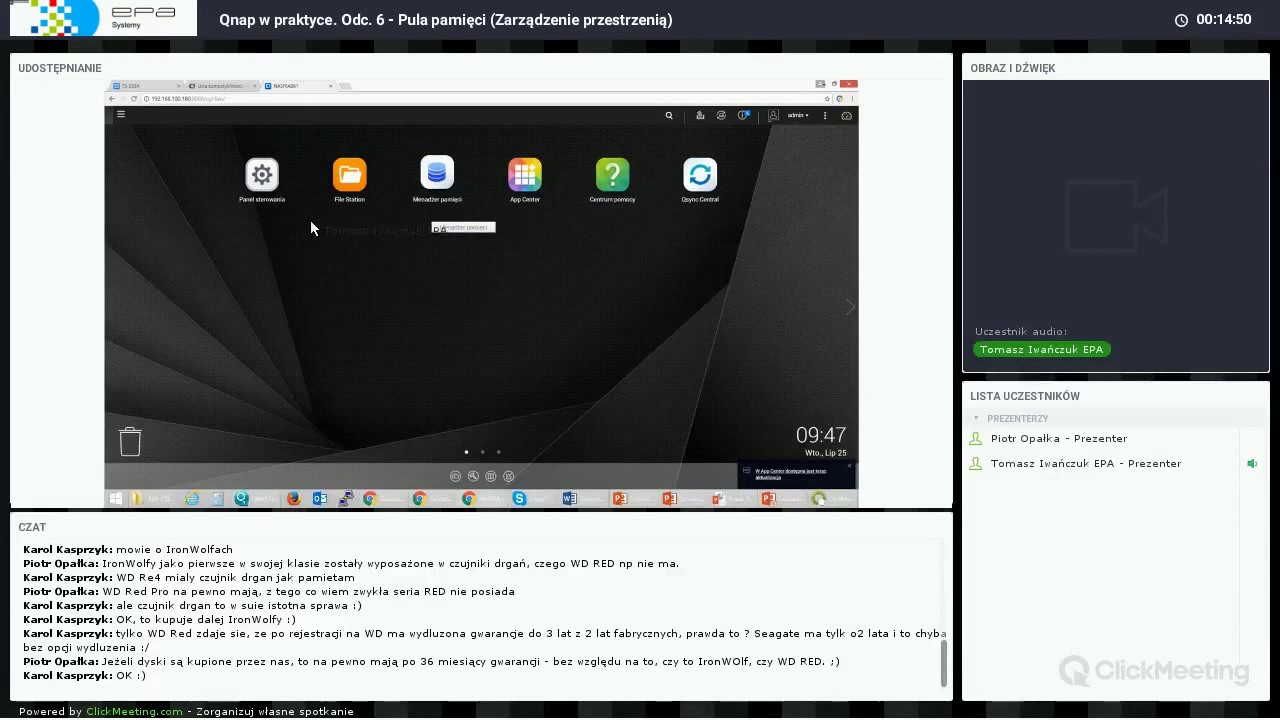This screenshot has width=1280, height=720.
Task: Open the QNAP dashboard gauge icon
Action: pyautogui.click(x=846, y=116)
